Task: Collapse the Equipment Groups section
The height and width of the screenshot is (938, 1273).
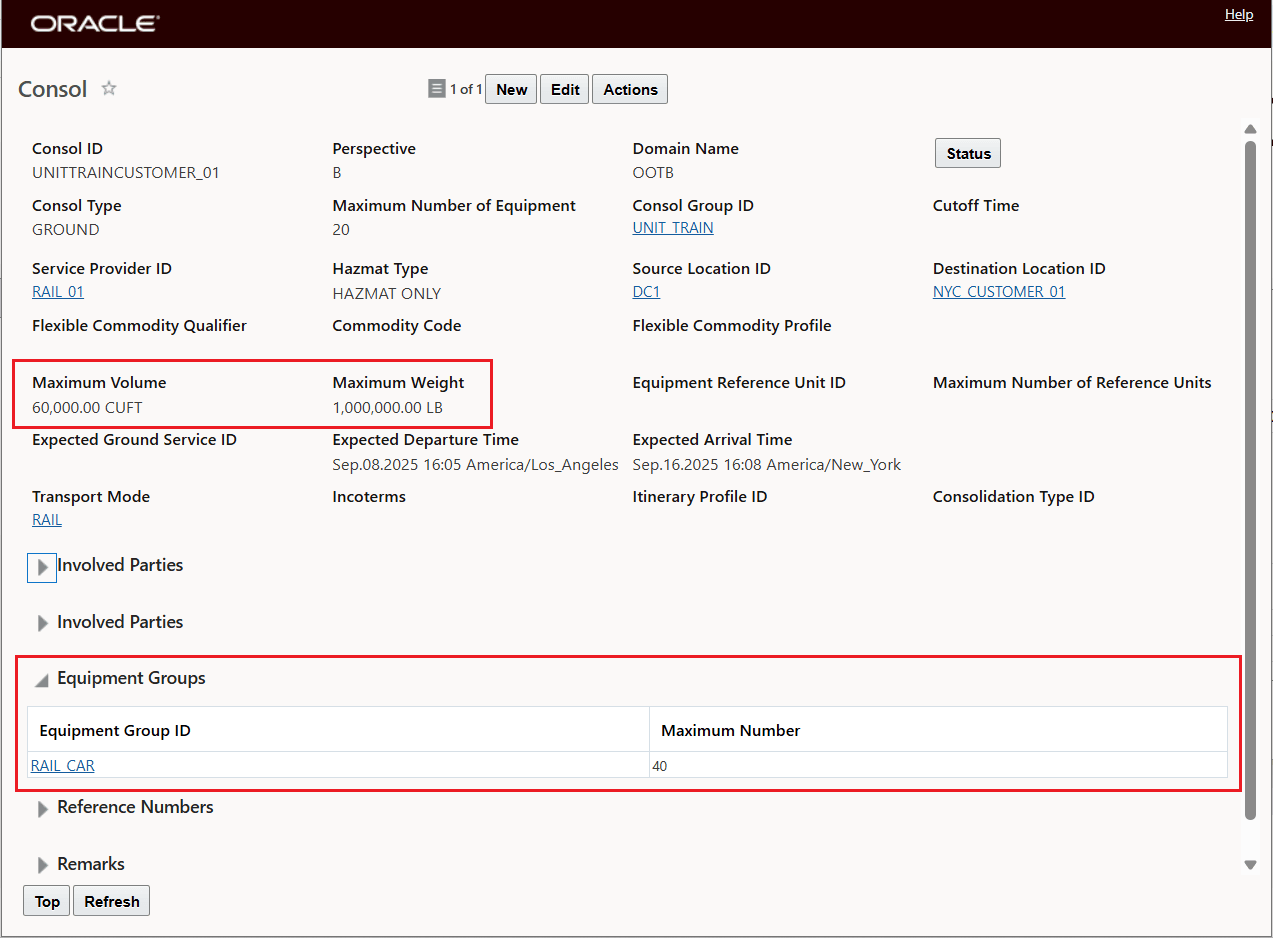Action: [x=42, y=680]
